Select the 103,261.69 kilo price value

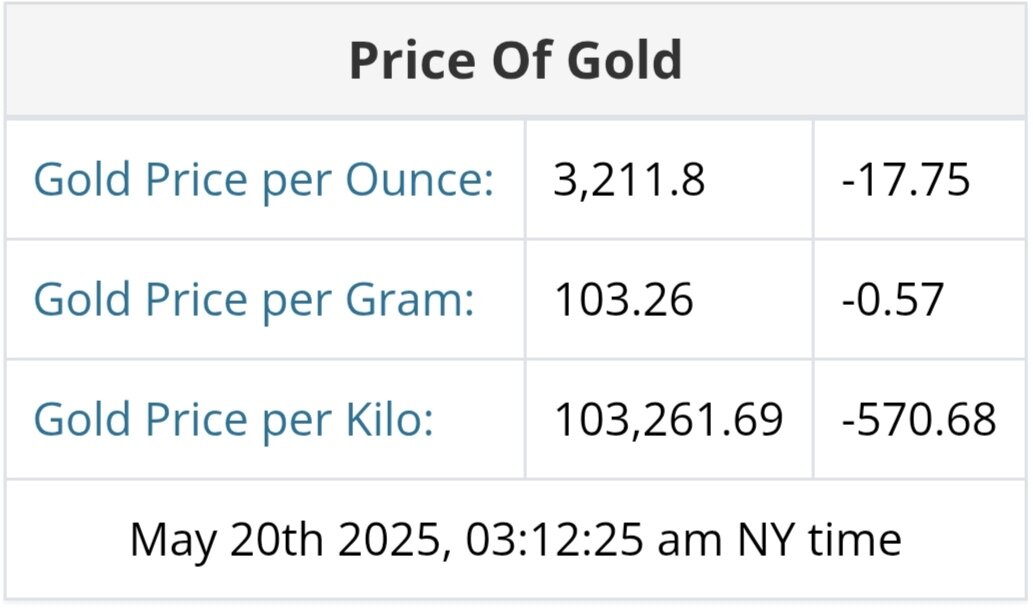pos(668,420)
